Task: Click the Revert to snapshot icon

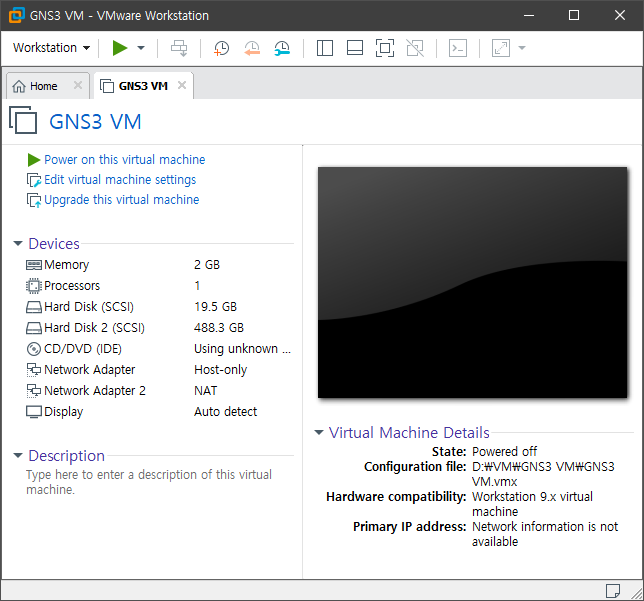Action: pos(252,48)
